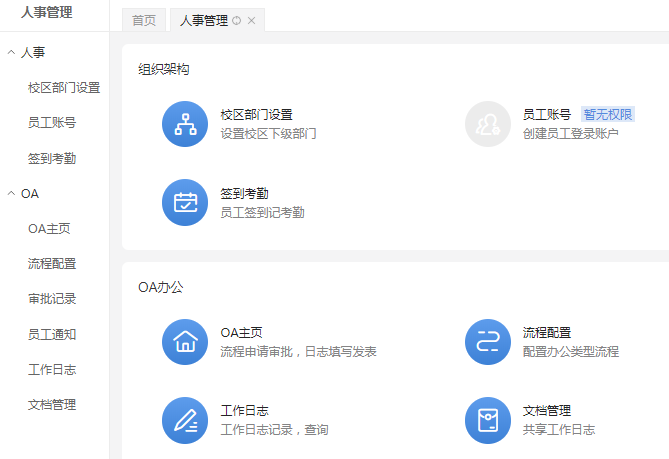The width and height of the screenshot is (669, 459).
Task: Click the greyed-out 员工账号 user icon
Action: click(488, 124)
